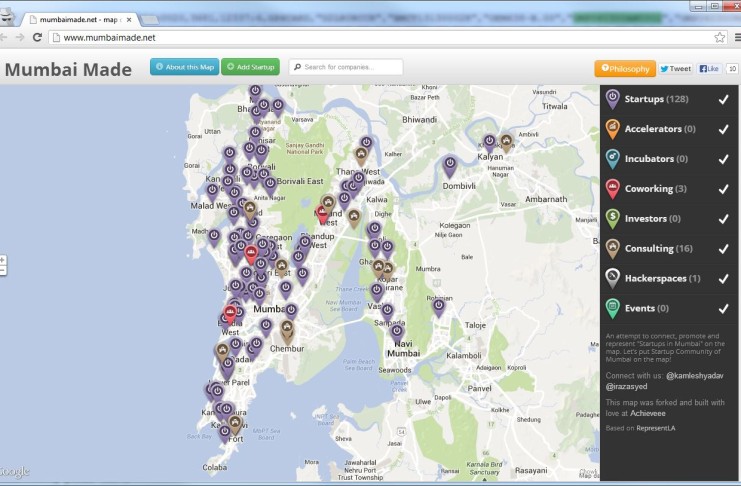Viewport: 741px width, 486px height.
Task: Click the Consulting category pin icon
Action: (x=612, y=248)
